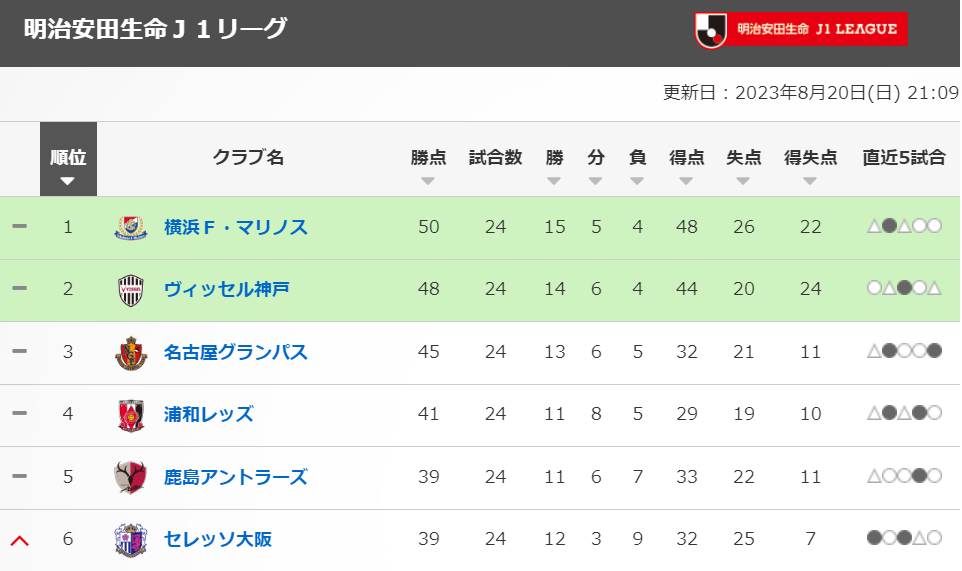This screenshot has height=571, width=962.
Task: Sort table by 勝点 arrow
Action: [428, 181]
